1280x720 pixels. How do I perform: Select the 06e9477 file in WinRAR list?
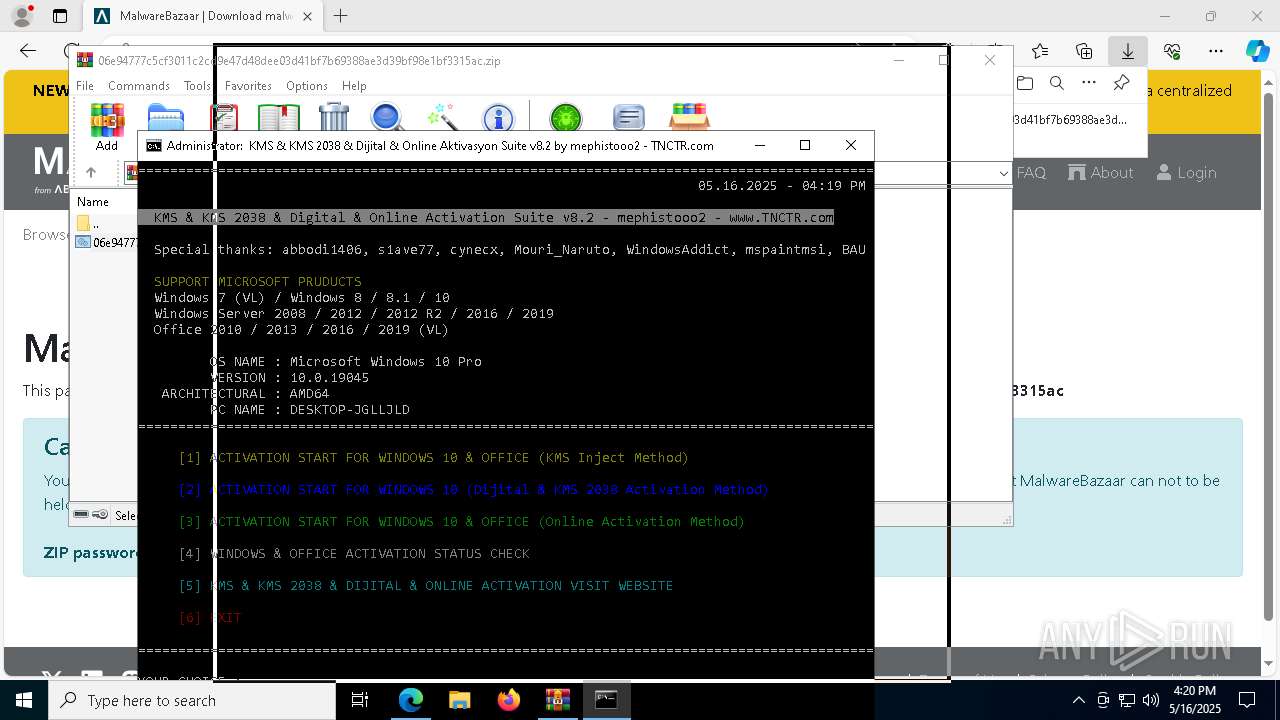(106, 242)
